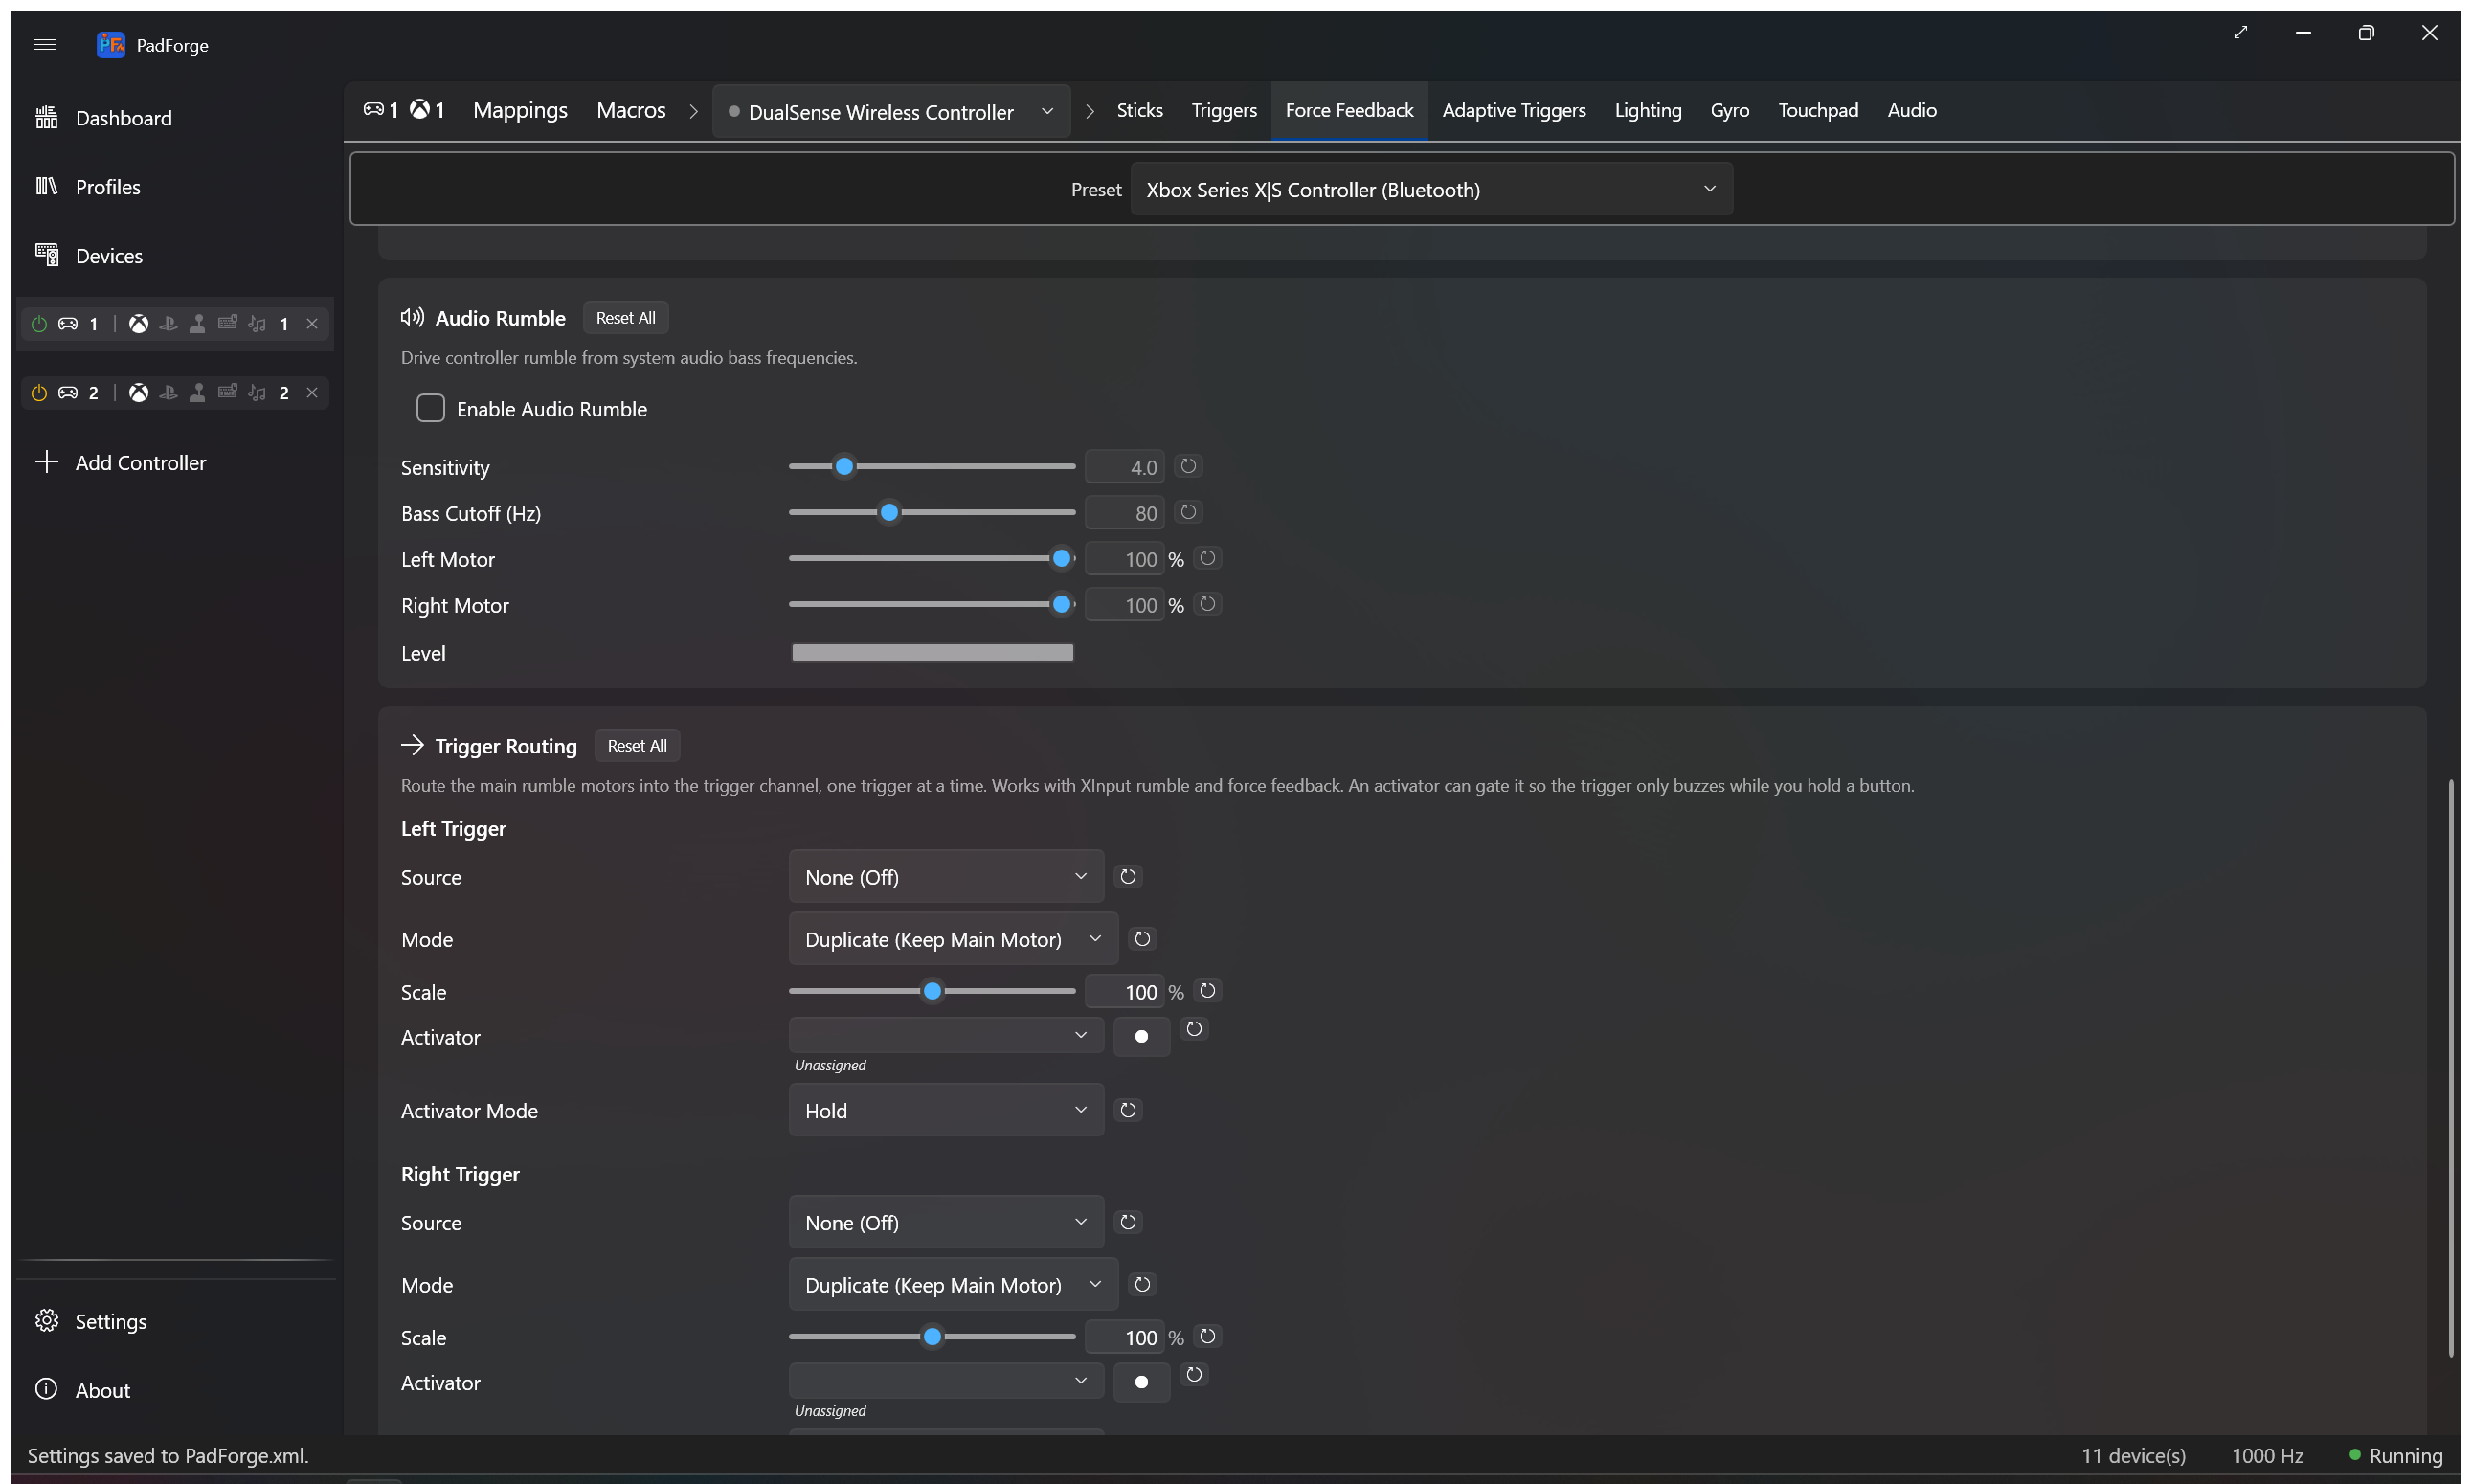
Task: Select keyboard-mouse type icon for controller 1
Action: 228,323
